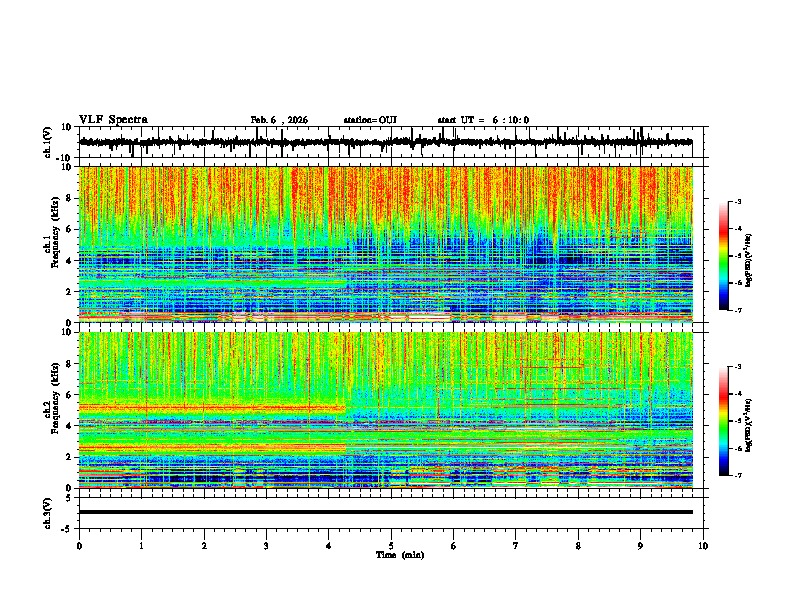Click the "Time (min)" x-axis label
The height and width of the screenshot is (612, 792).
[x=400, y=555]
